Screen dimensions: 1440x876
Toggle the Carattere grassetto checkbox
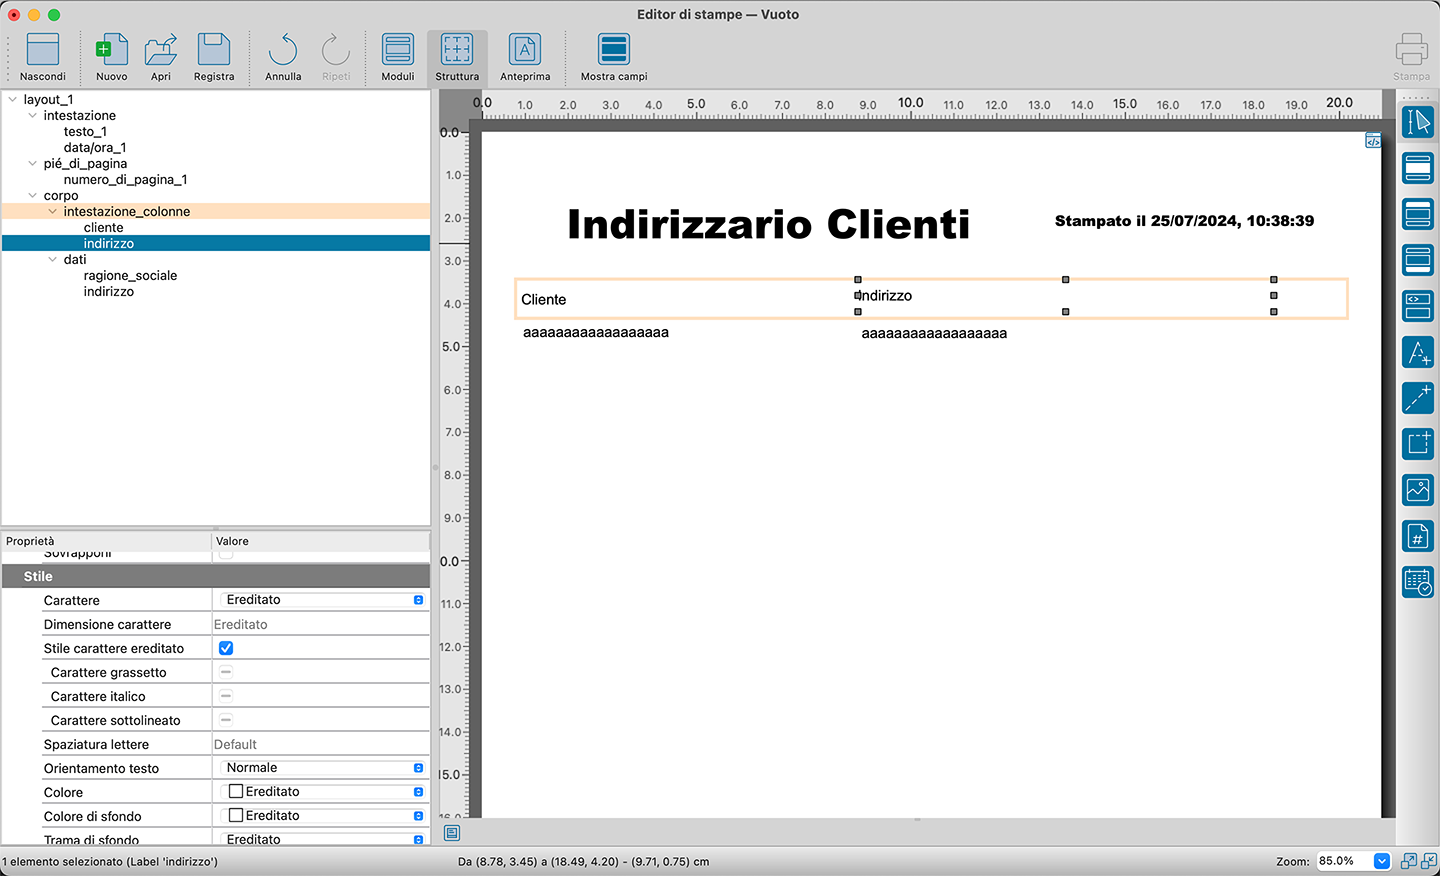pos(226,672)
